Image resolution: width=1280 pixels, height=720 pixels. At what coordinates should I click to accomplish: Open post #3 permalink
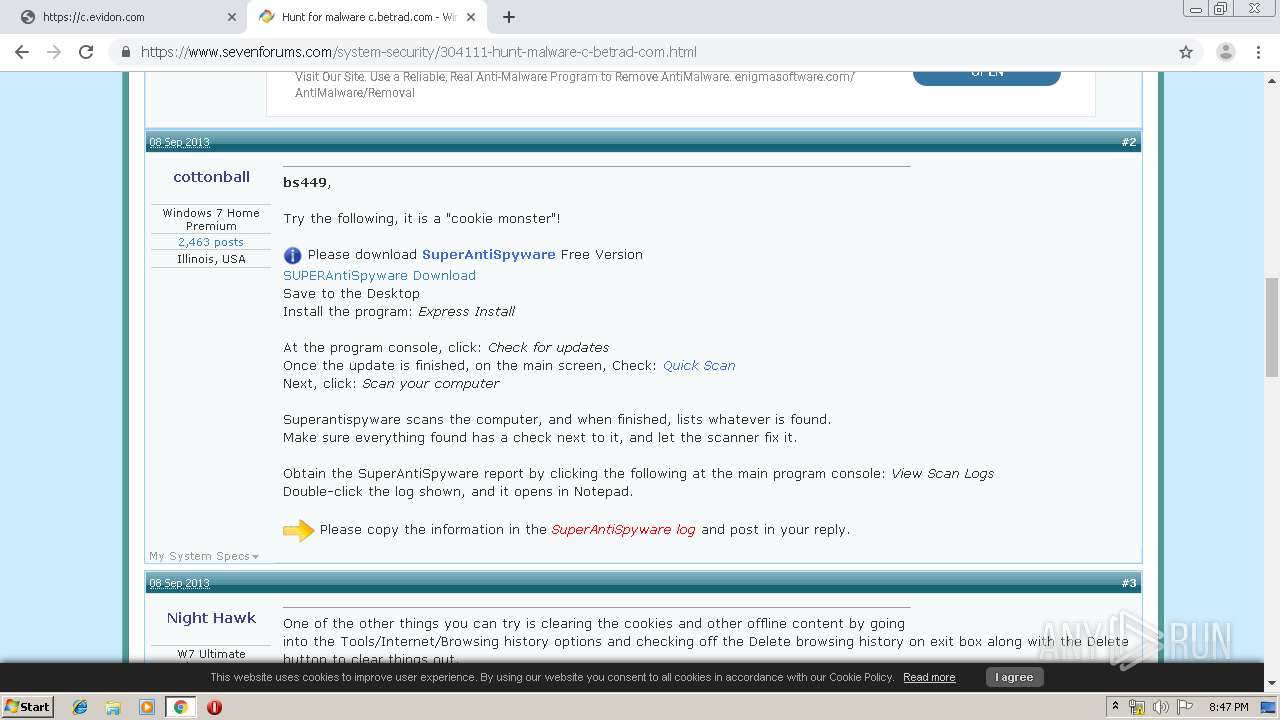[x=1128, y=583]
